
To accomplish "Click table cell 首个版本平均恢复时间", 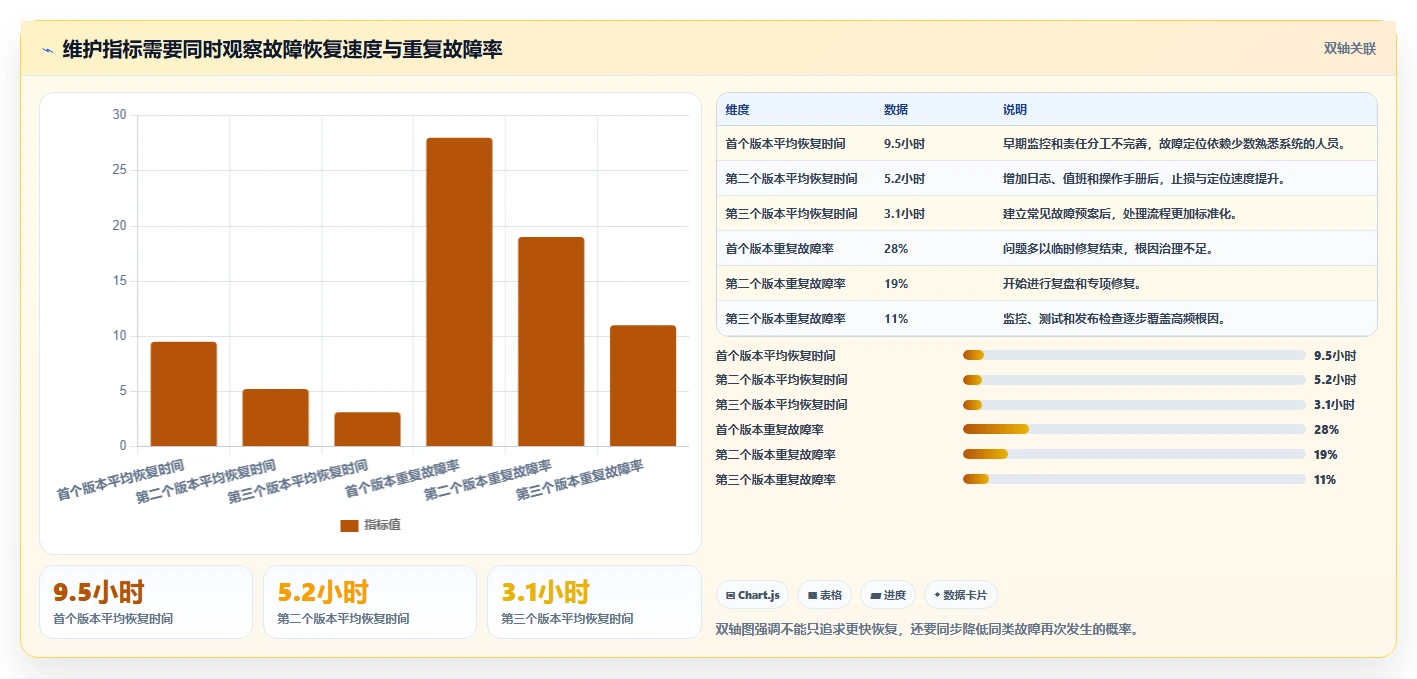I will (786, 144).
